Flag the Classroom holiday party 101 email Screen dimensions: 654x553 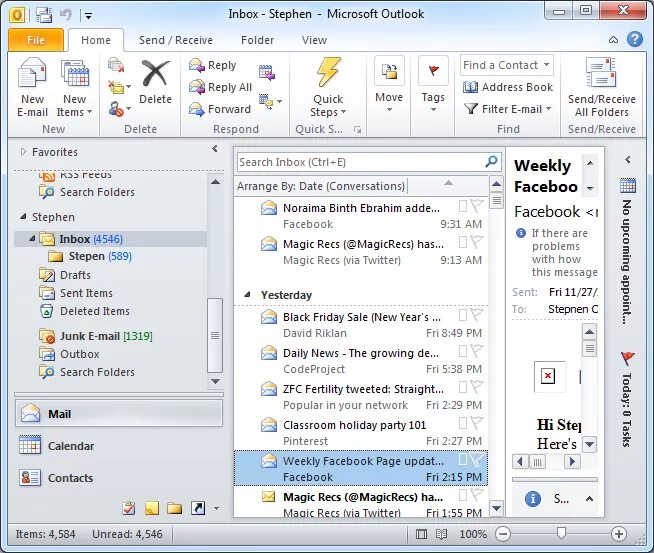pos(476,422)
